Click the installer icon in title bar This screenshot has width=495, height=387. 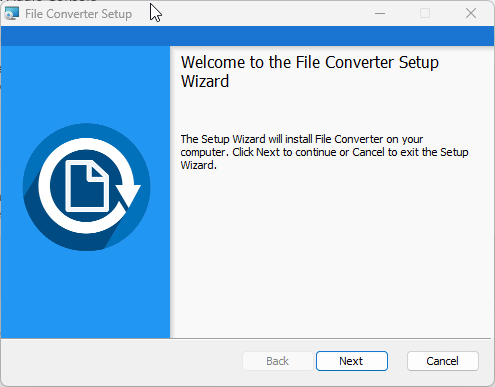coord(12,13)
